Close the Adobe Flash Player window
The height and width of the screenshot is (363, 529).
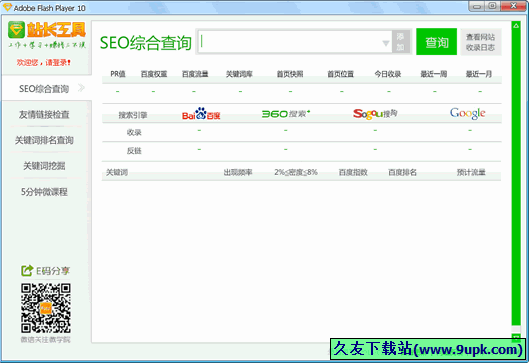(513, 6)
